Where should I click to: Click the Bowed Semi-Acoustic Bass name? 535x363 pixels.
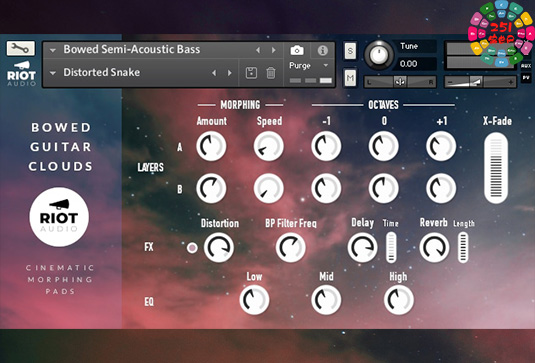(132, 49)
